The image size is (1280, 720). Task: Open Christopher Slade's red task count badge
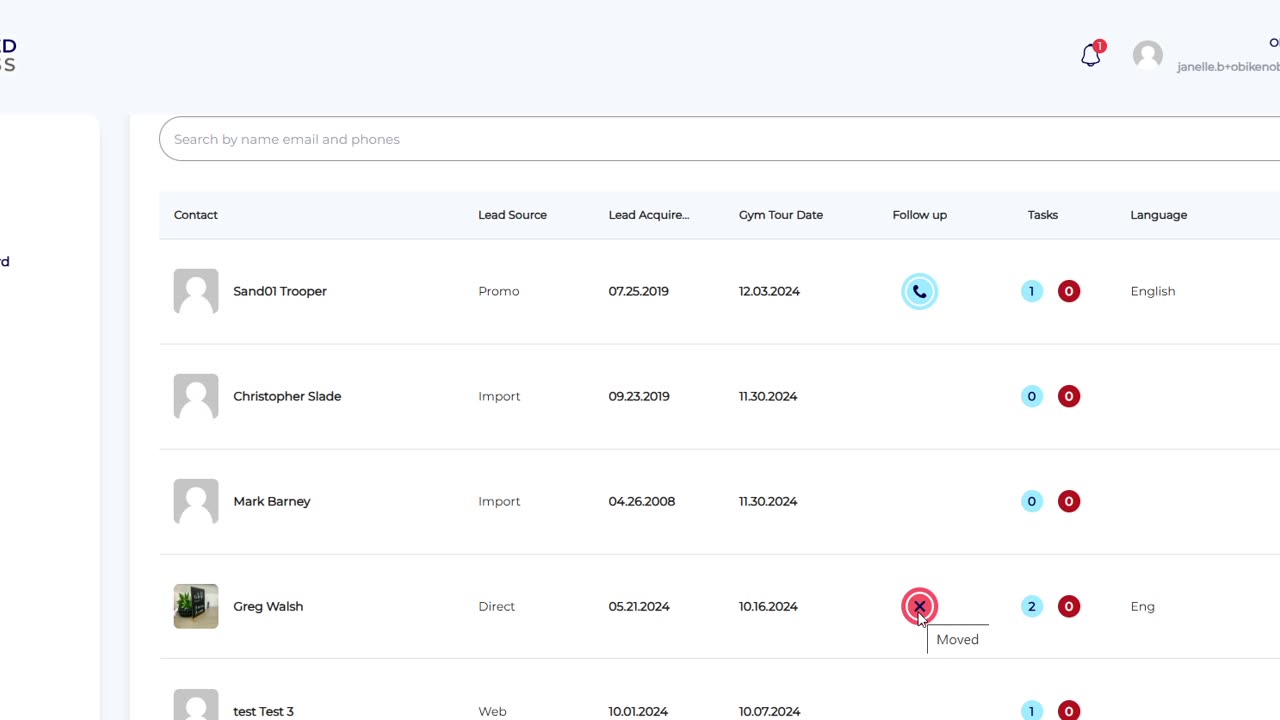click(x=1069, y=397)
